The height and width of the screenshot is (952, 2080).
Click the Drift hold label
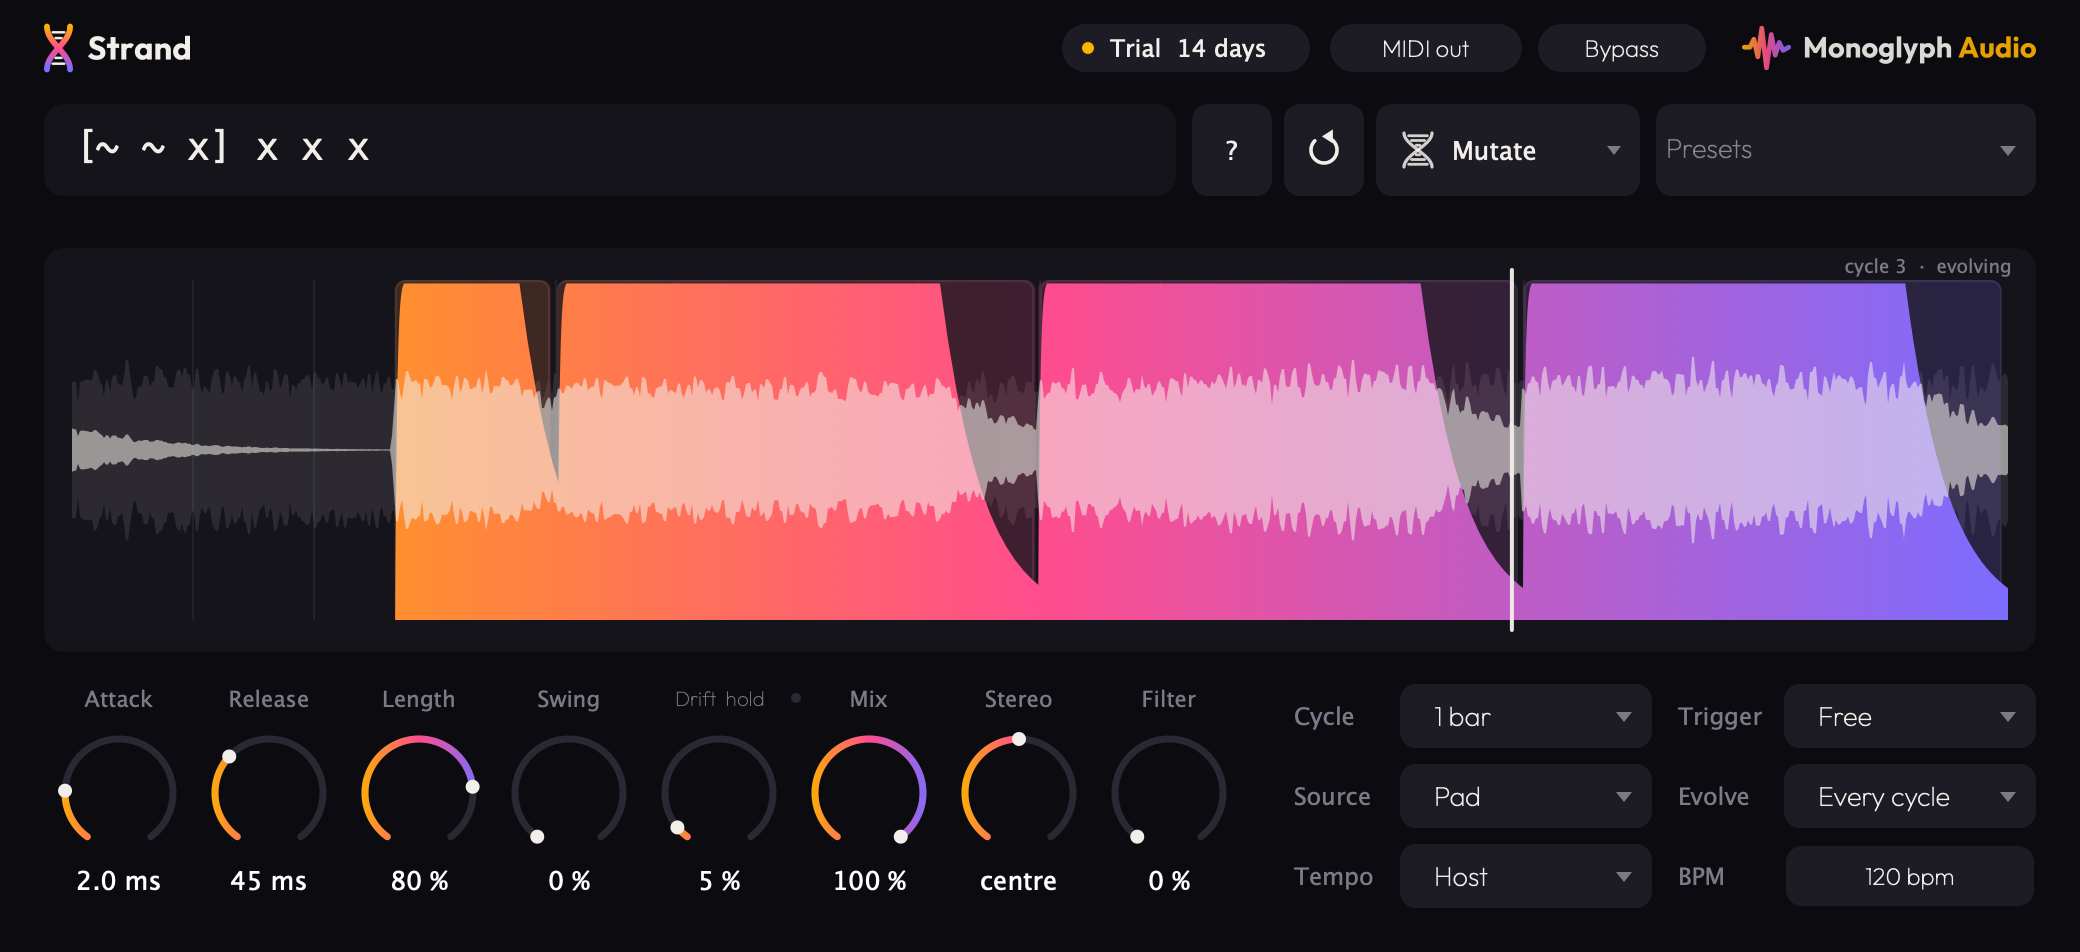(719, 699)
